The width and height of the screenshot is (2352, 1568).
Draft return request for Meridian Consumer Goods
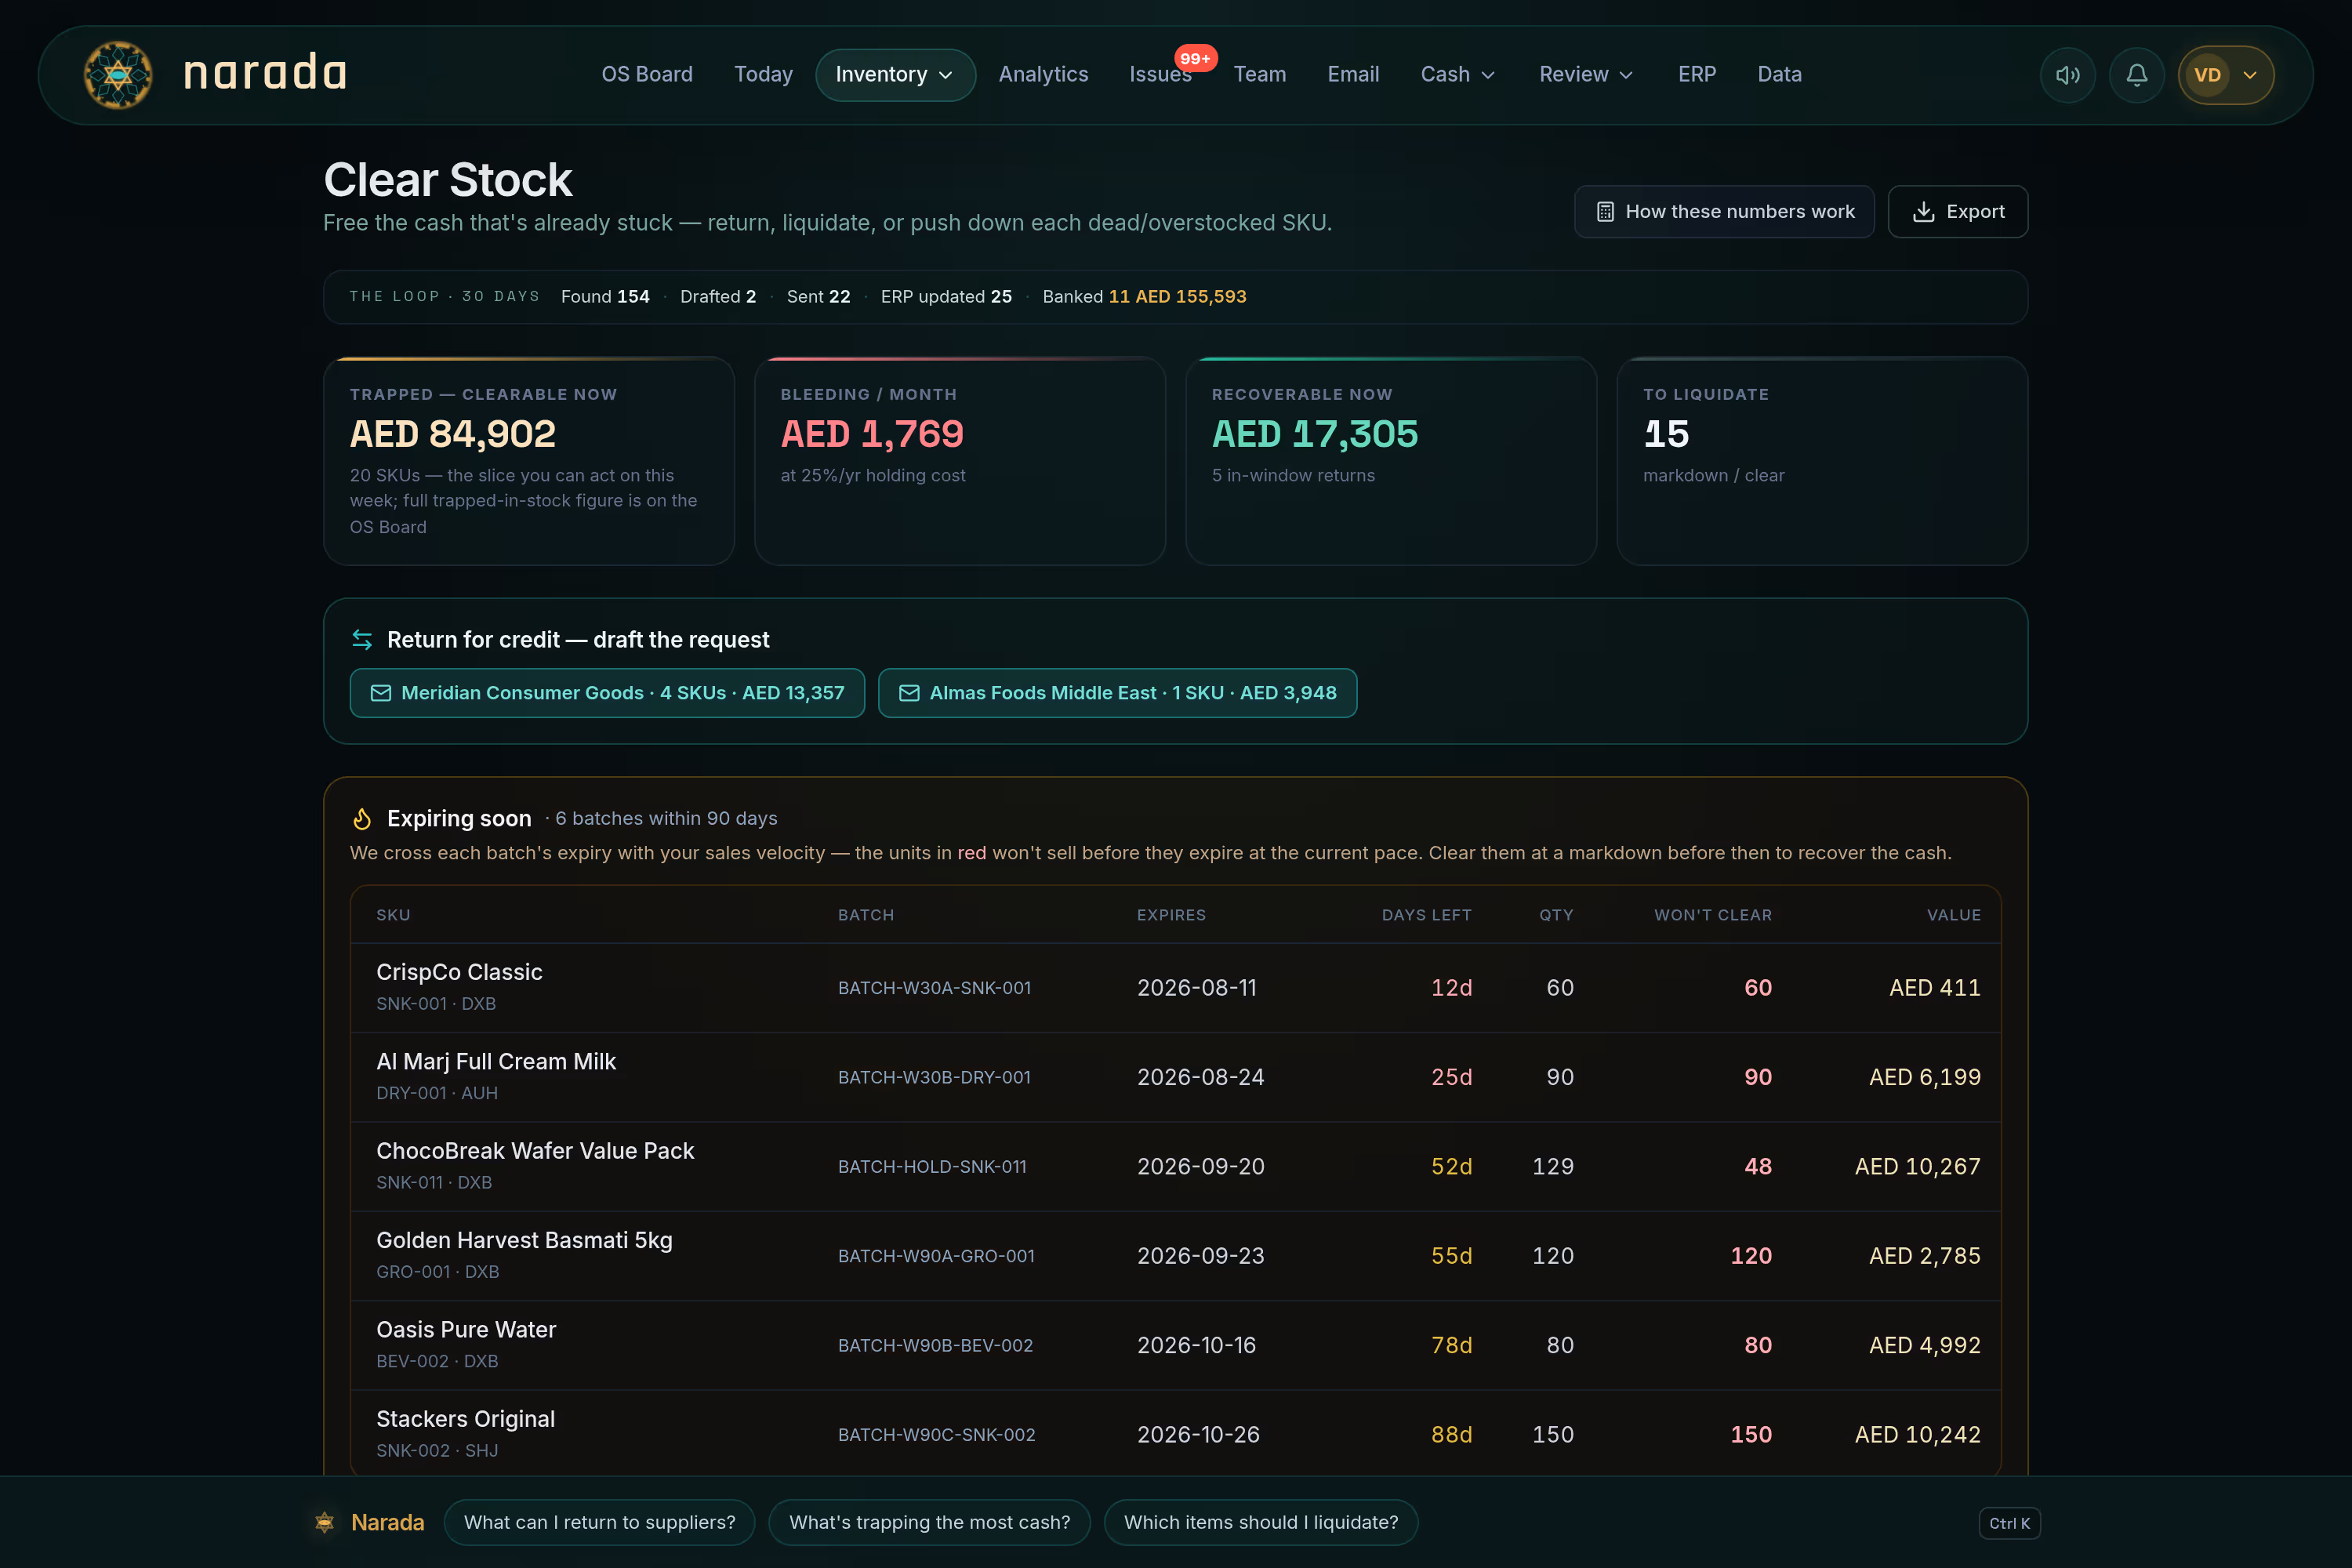pyautogui.click(x=607, y=693)
